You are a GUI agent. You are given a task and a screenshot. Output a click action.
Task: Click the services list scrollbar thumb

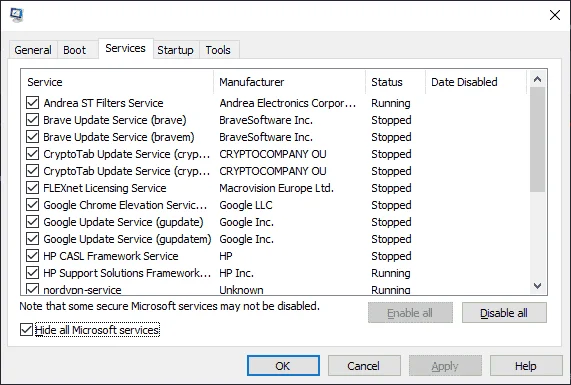coord(537,139)
